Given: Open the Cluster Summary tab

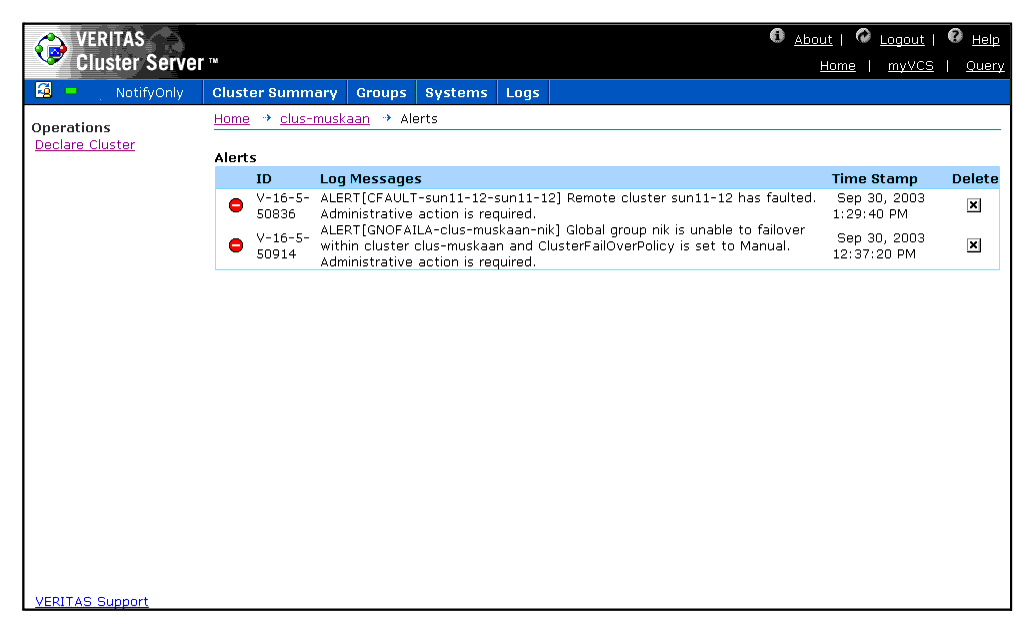Looking at the screenshot, I should 274,93.
